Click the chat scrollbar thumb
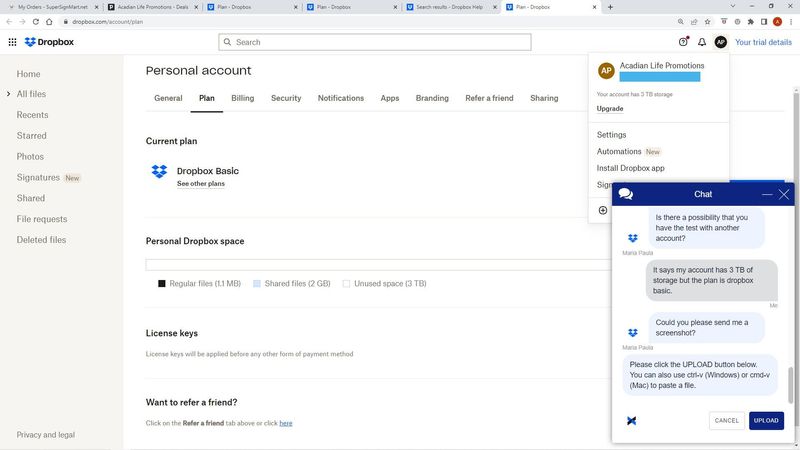 coord(791,385)
